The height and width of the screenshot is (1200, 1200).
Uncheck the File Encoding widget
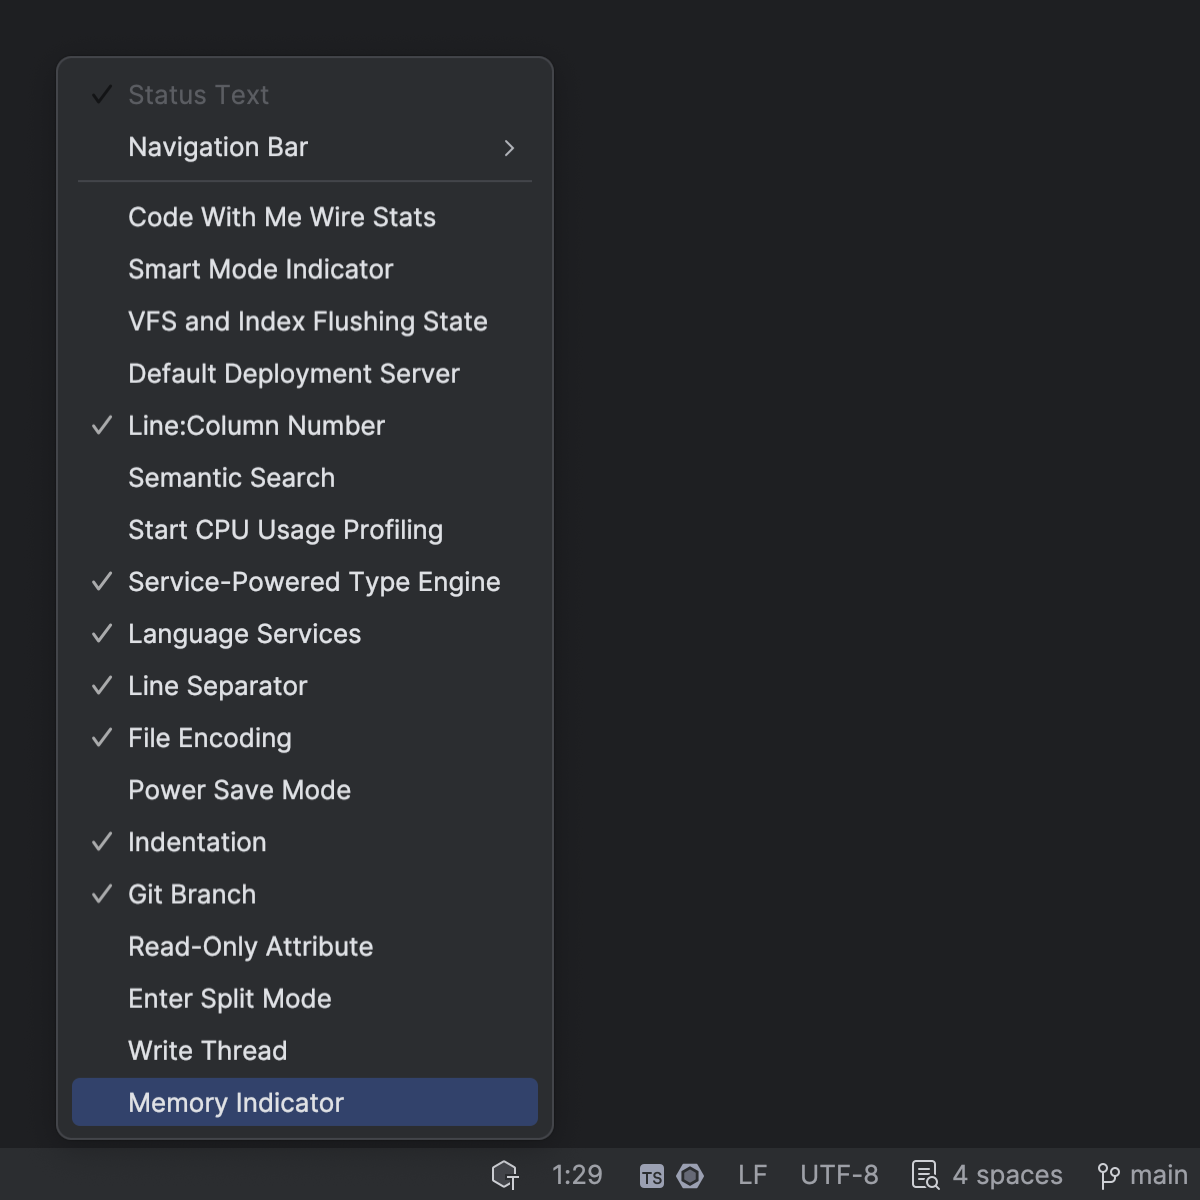pyautogui.click(x=209, y=737)
